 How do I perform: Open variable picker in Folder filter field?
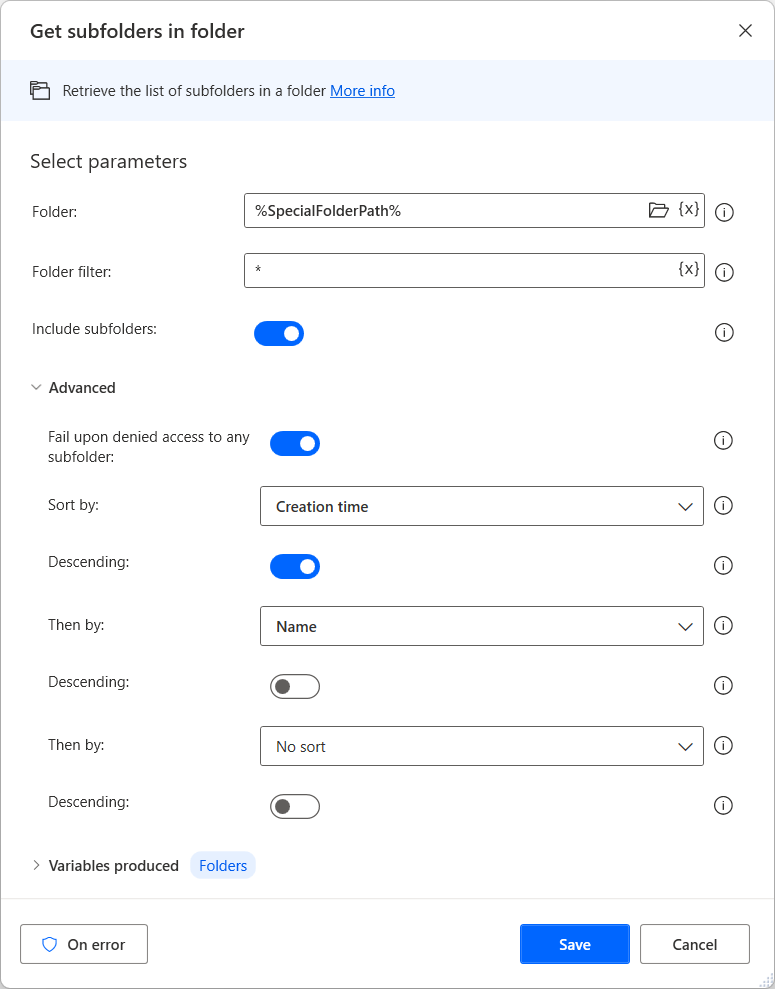689,270
